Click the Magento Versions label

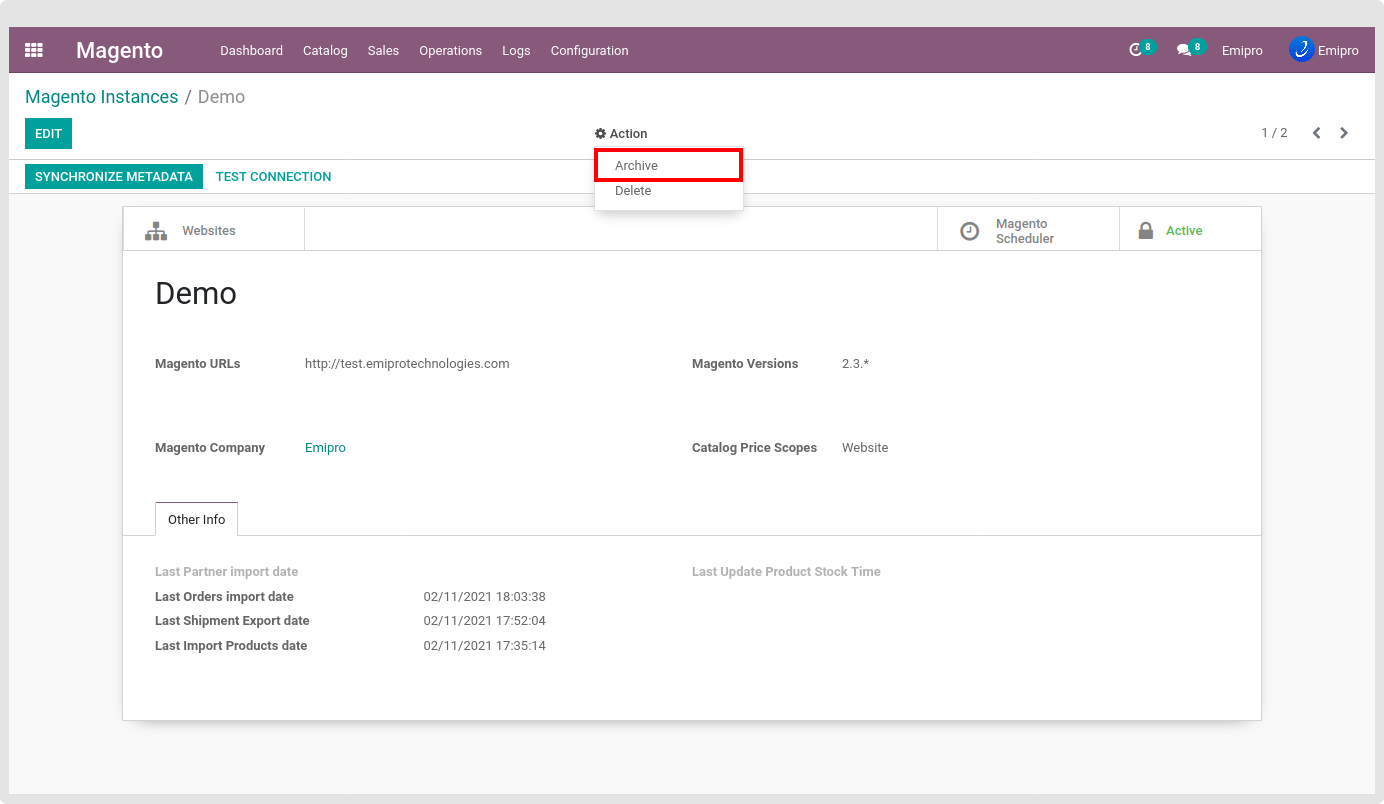tap(745, 364)
